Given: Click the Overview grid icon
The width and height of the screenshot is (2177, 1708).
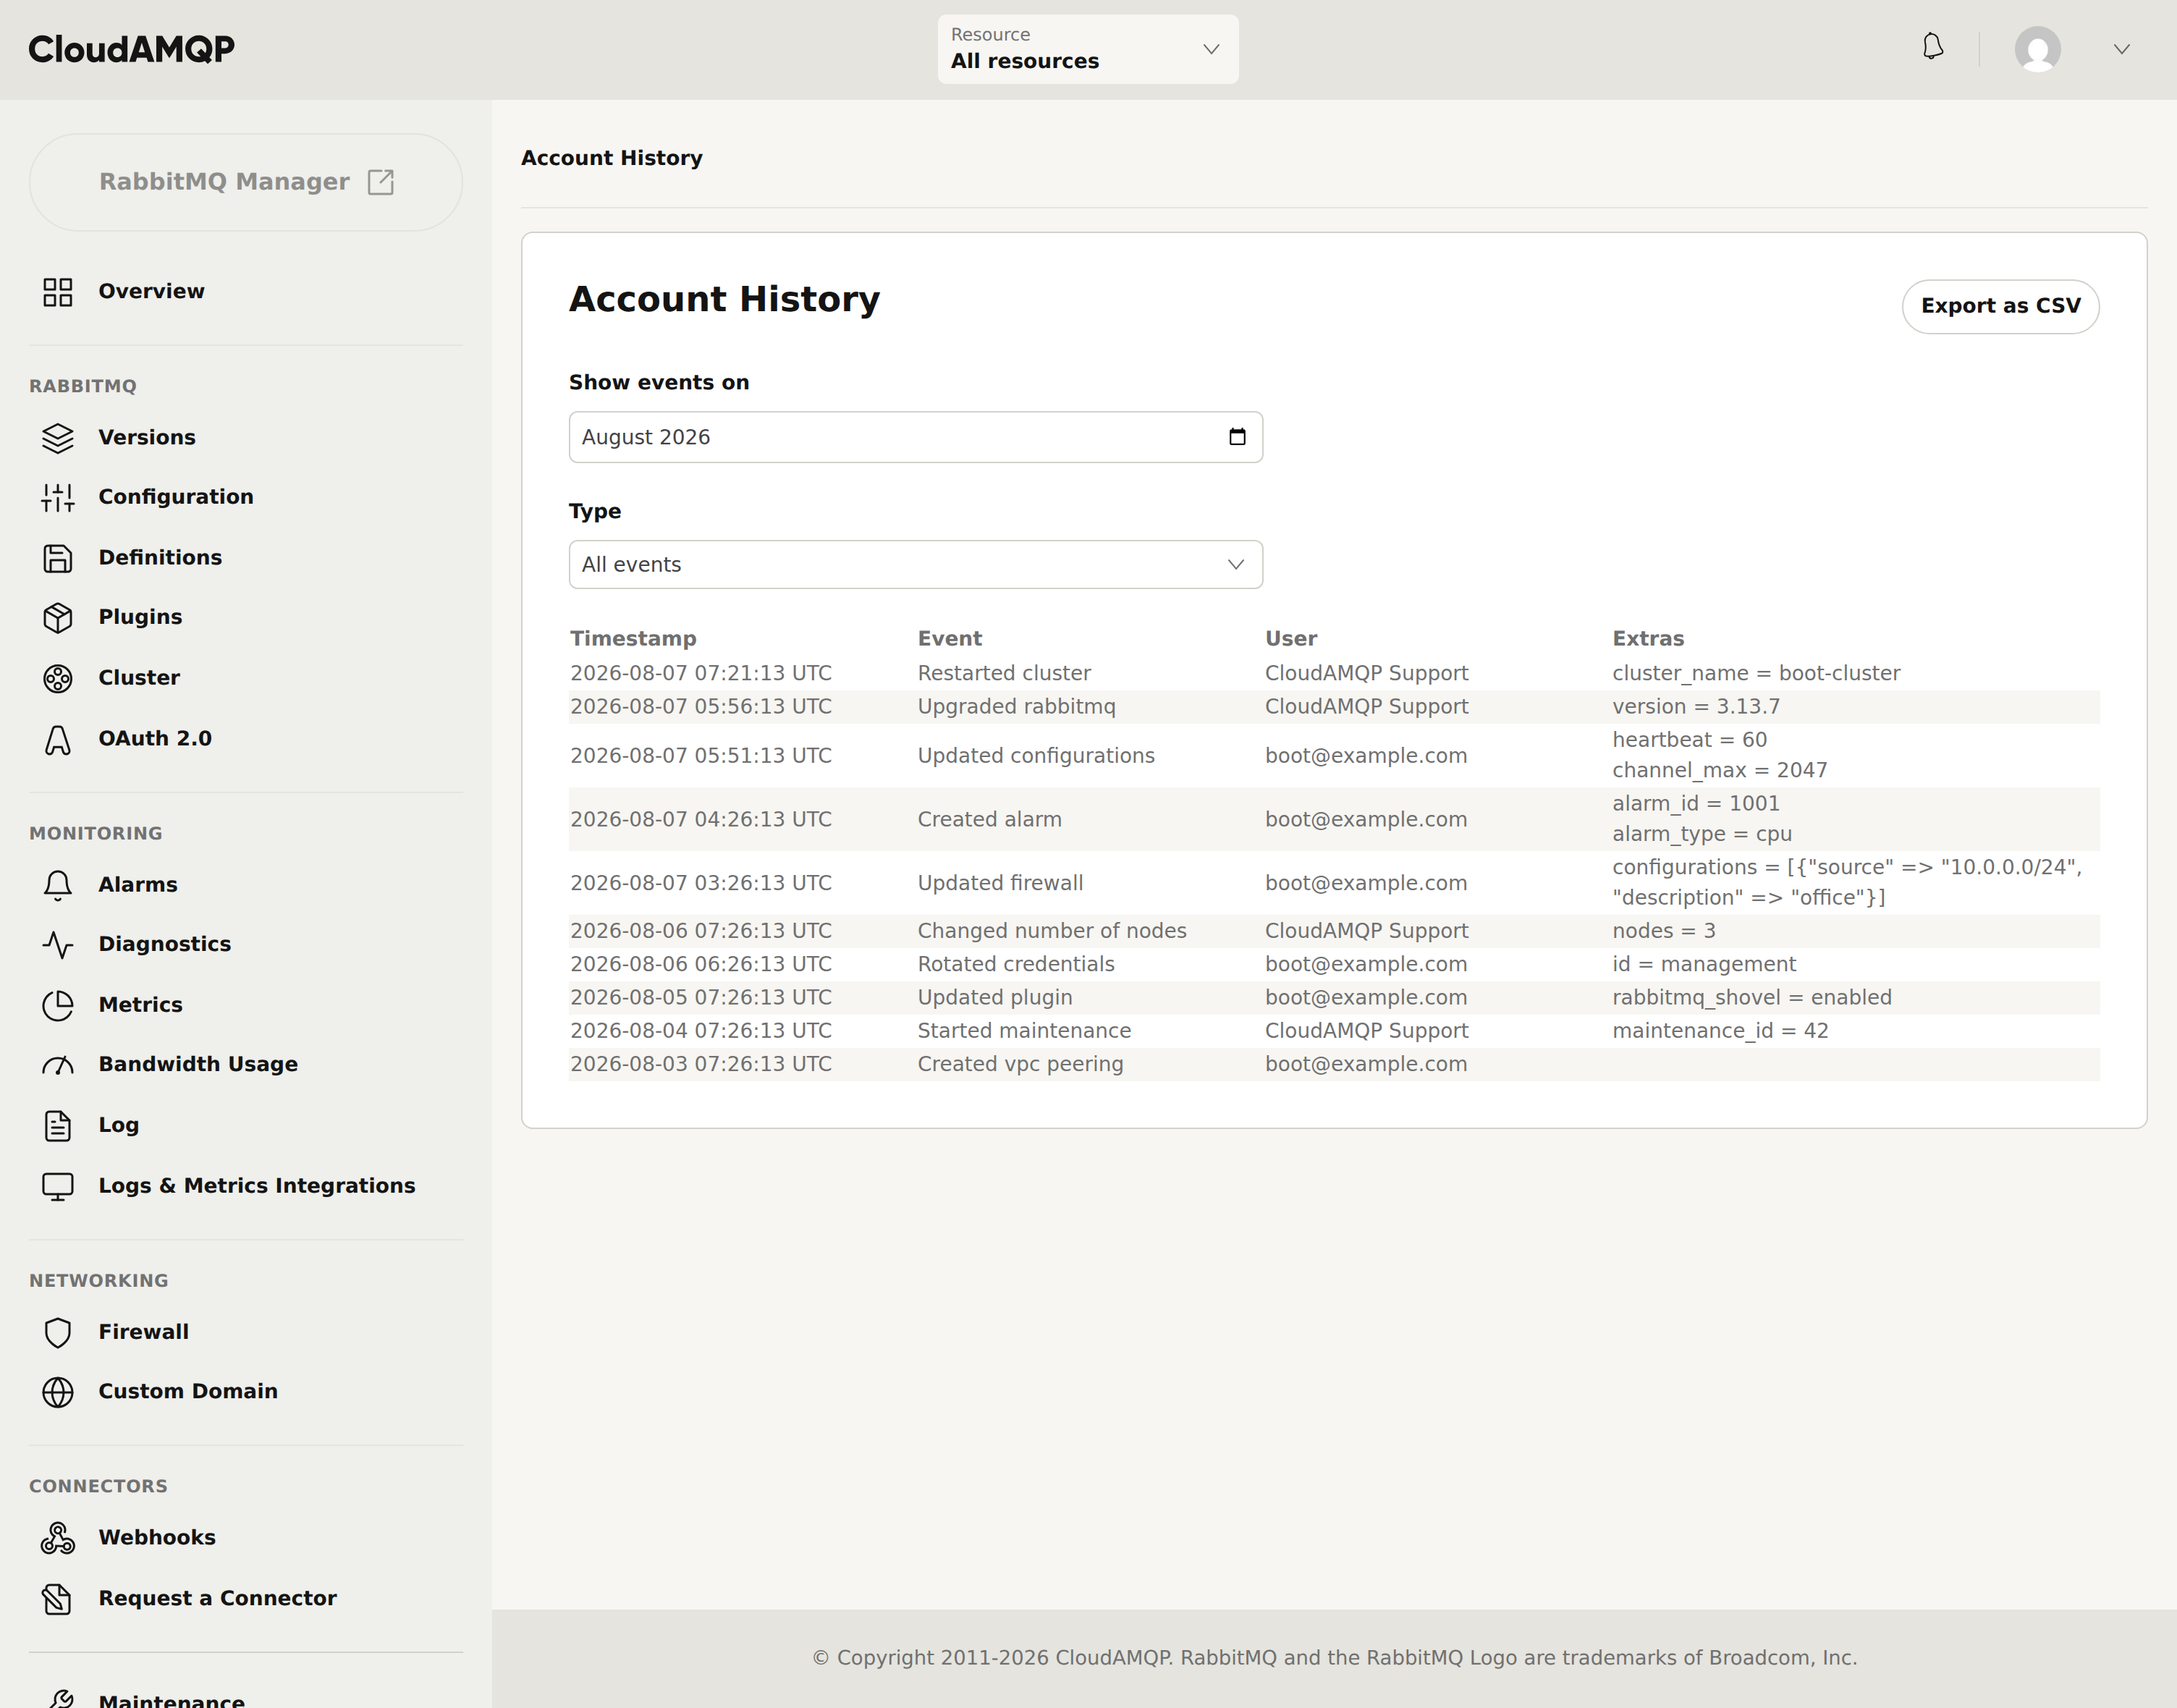Looking at the screenshot, I should [x=58, y=292].
